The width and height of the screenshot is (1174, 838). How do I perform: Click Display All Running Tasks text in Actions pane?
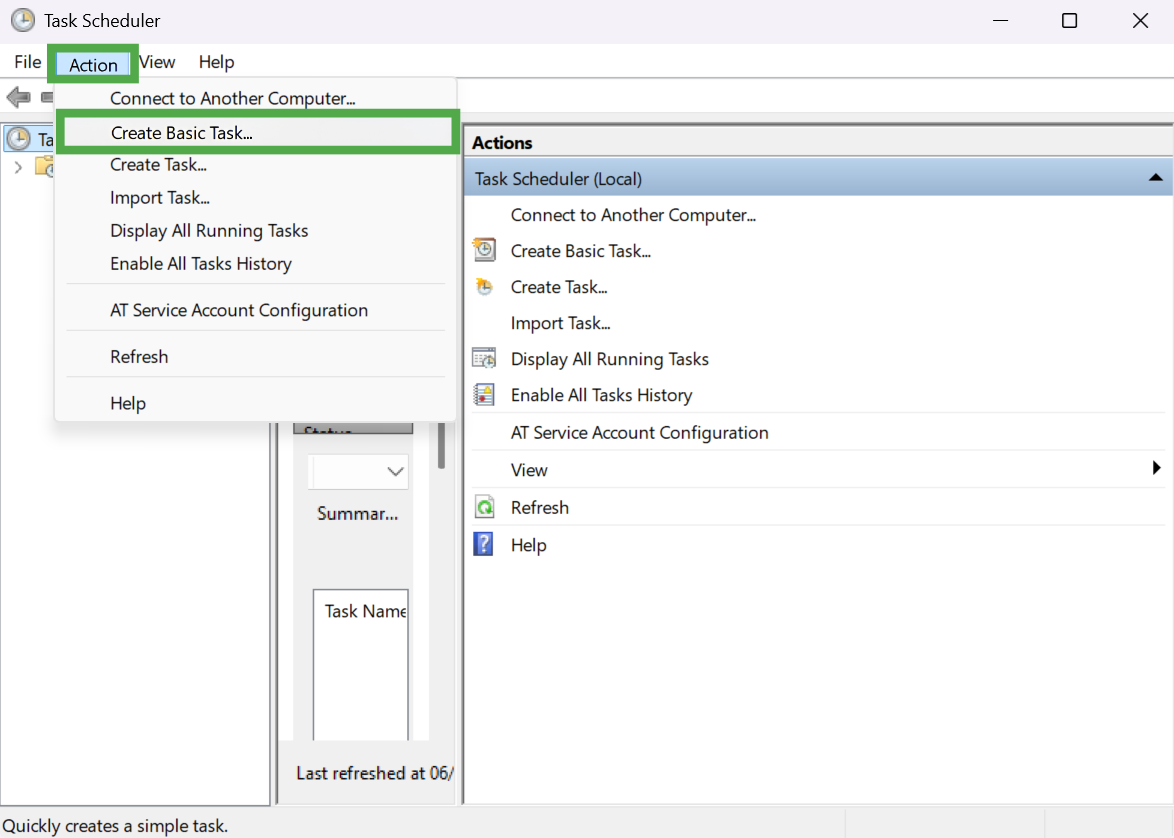point(609,359)
